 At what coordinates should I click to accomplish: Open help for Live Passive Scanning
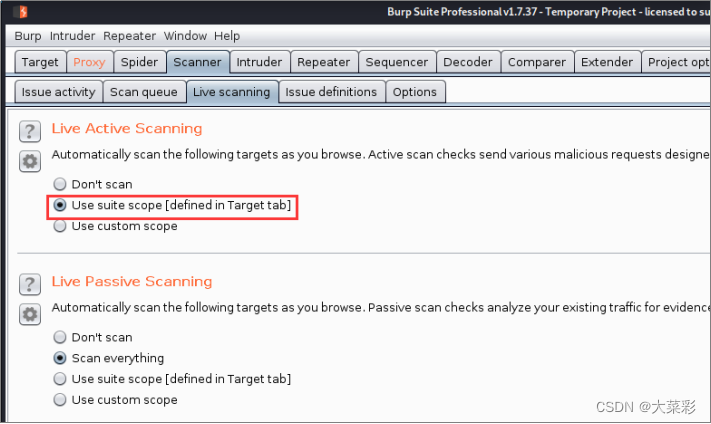pos(30,284)
